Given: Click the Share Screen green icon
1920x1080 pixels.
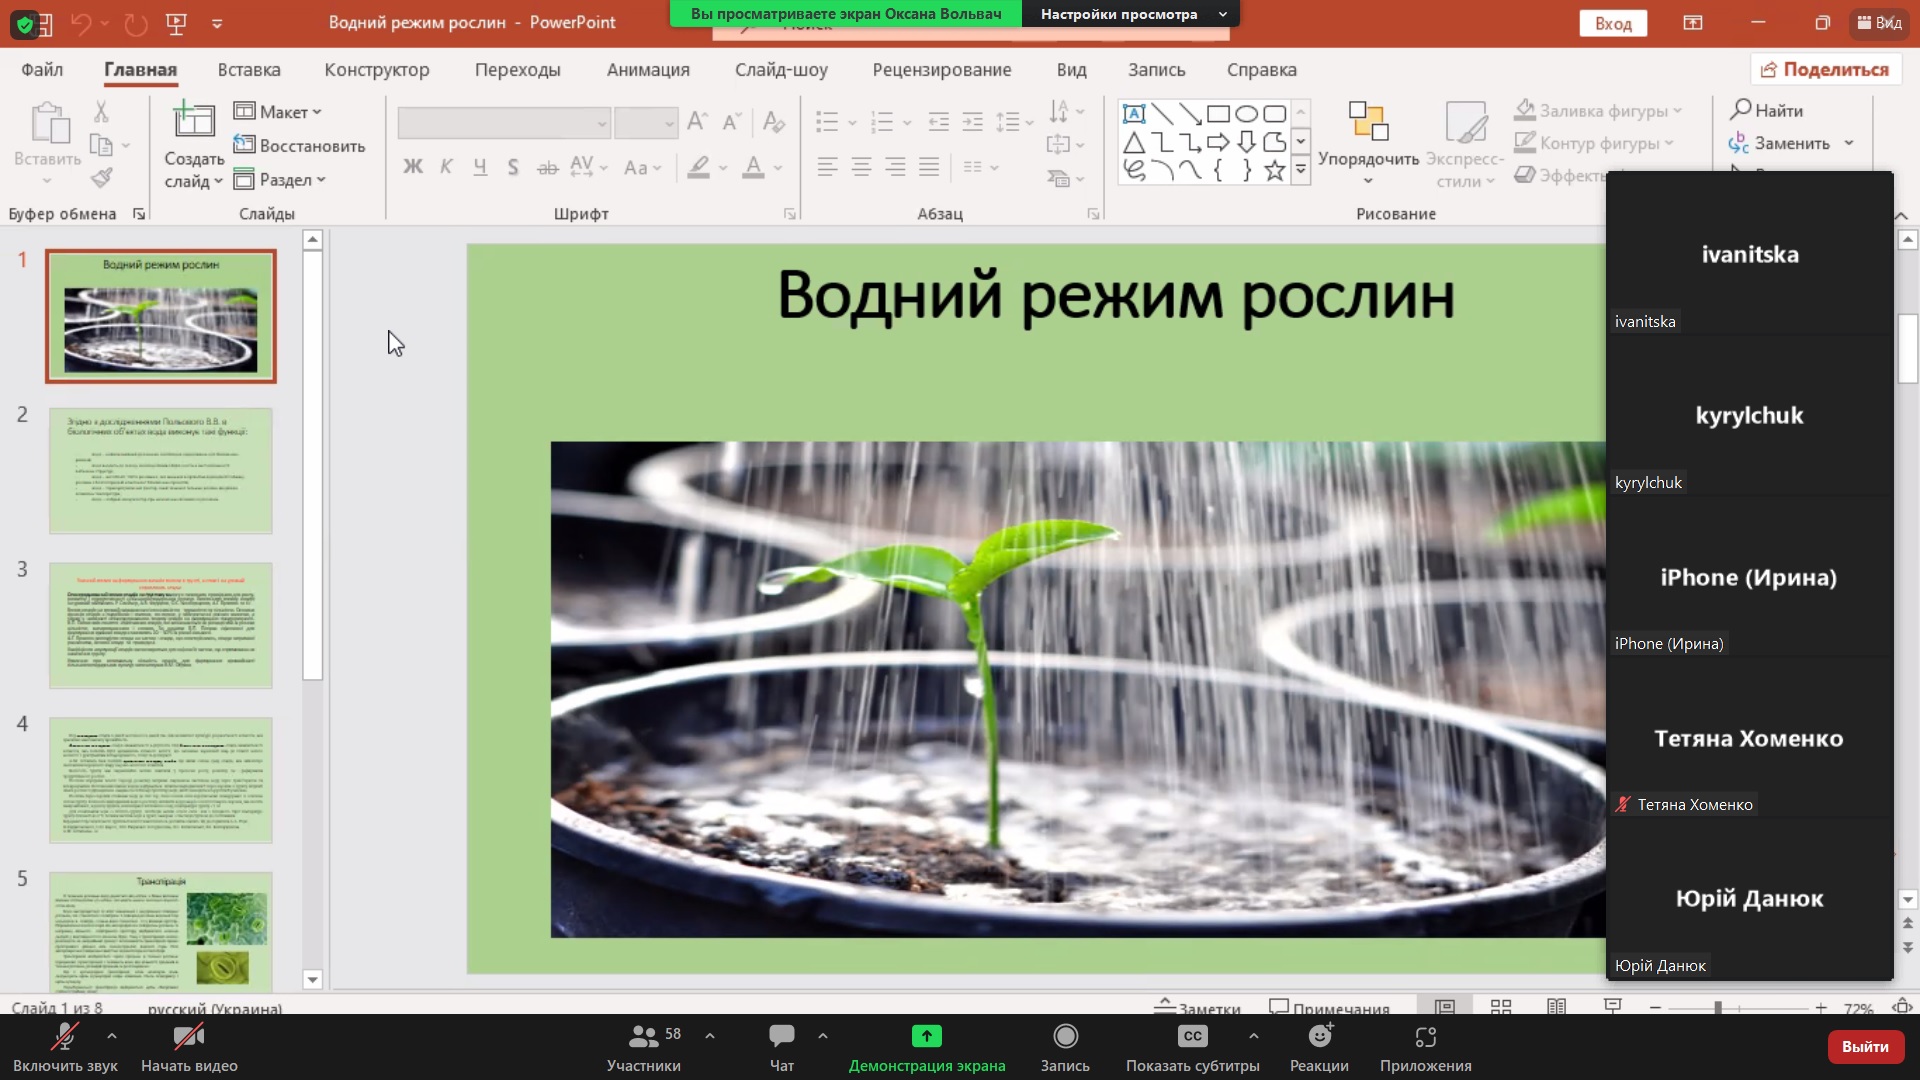Looking at the screenshot, I should (x=926, y=1037).
